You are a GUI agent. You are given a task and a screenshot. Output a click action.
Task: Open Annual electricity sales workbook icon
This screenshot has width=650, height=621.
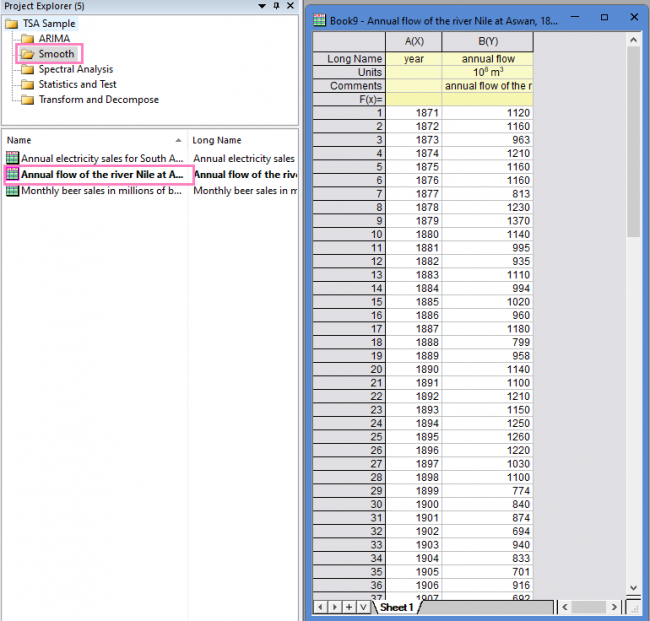click(x=12, y=158)
